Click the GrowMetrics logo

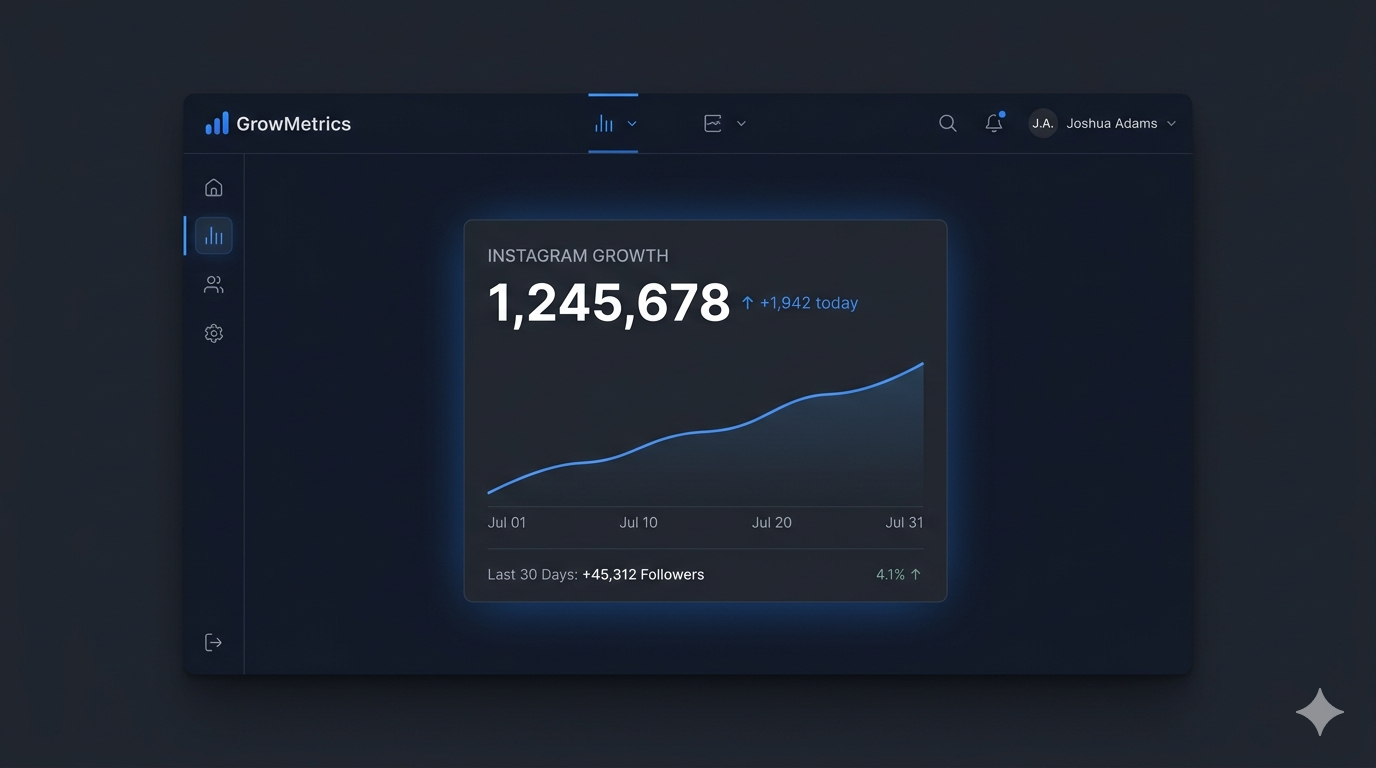[277, 123]
